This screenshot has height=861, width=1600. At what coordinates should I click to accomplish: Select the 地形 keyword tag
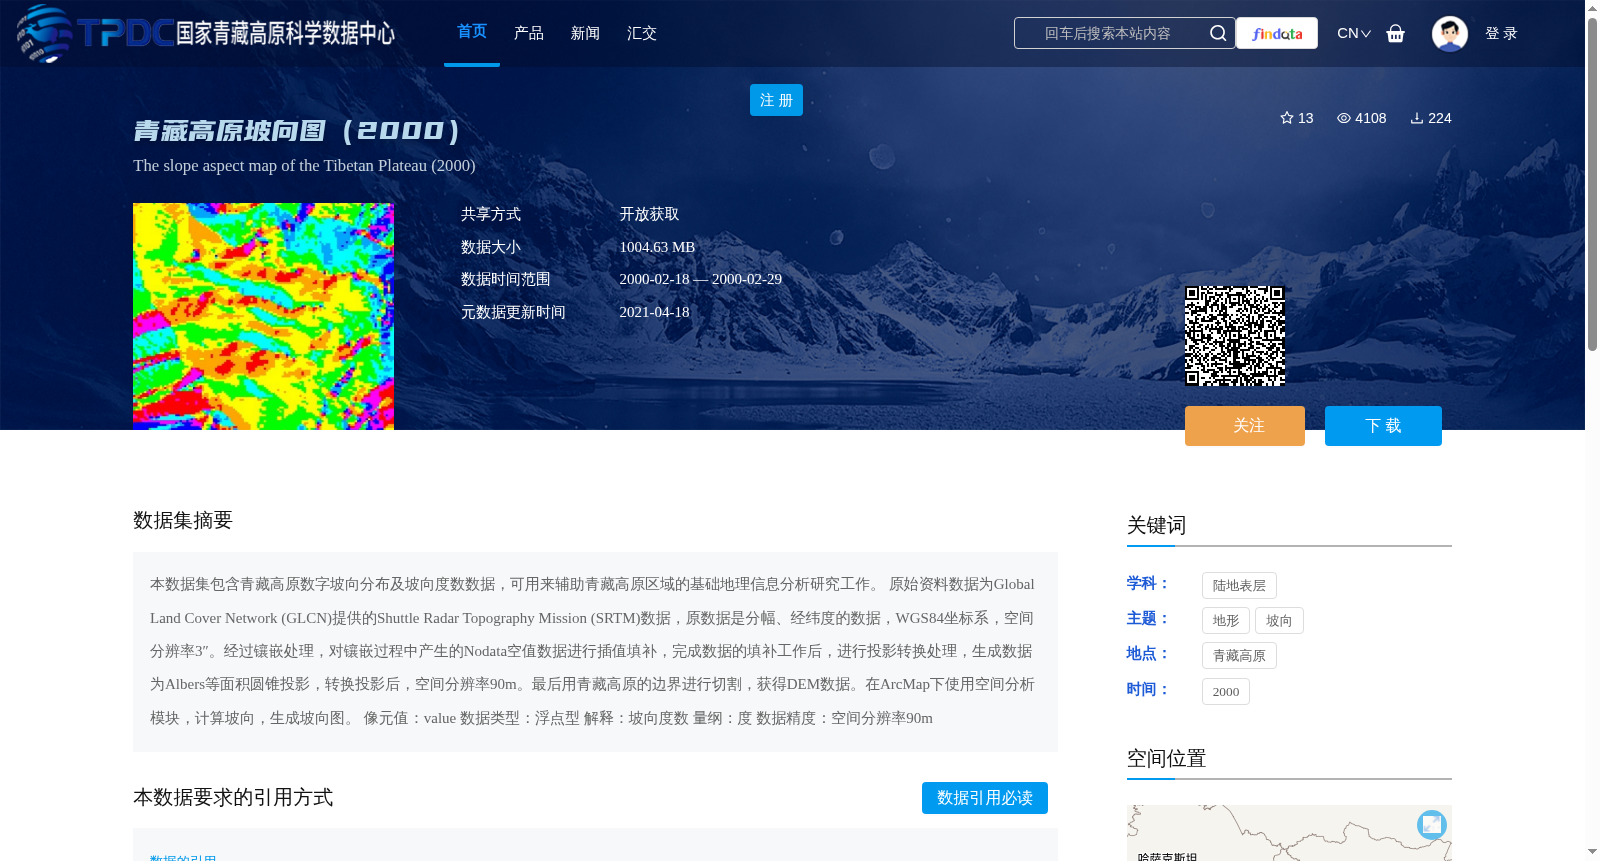pyautogui.click(x=1225, y=620)
